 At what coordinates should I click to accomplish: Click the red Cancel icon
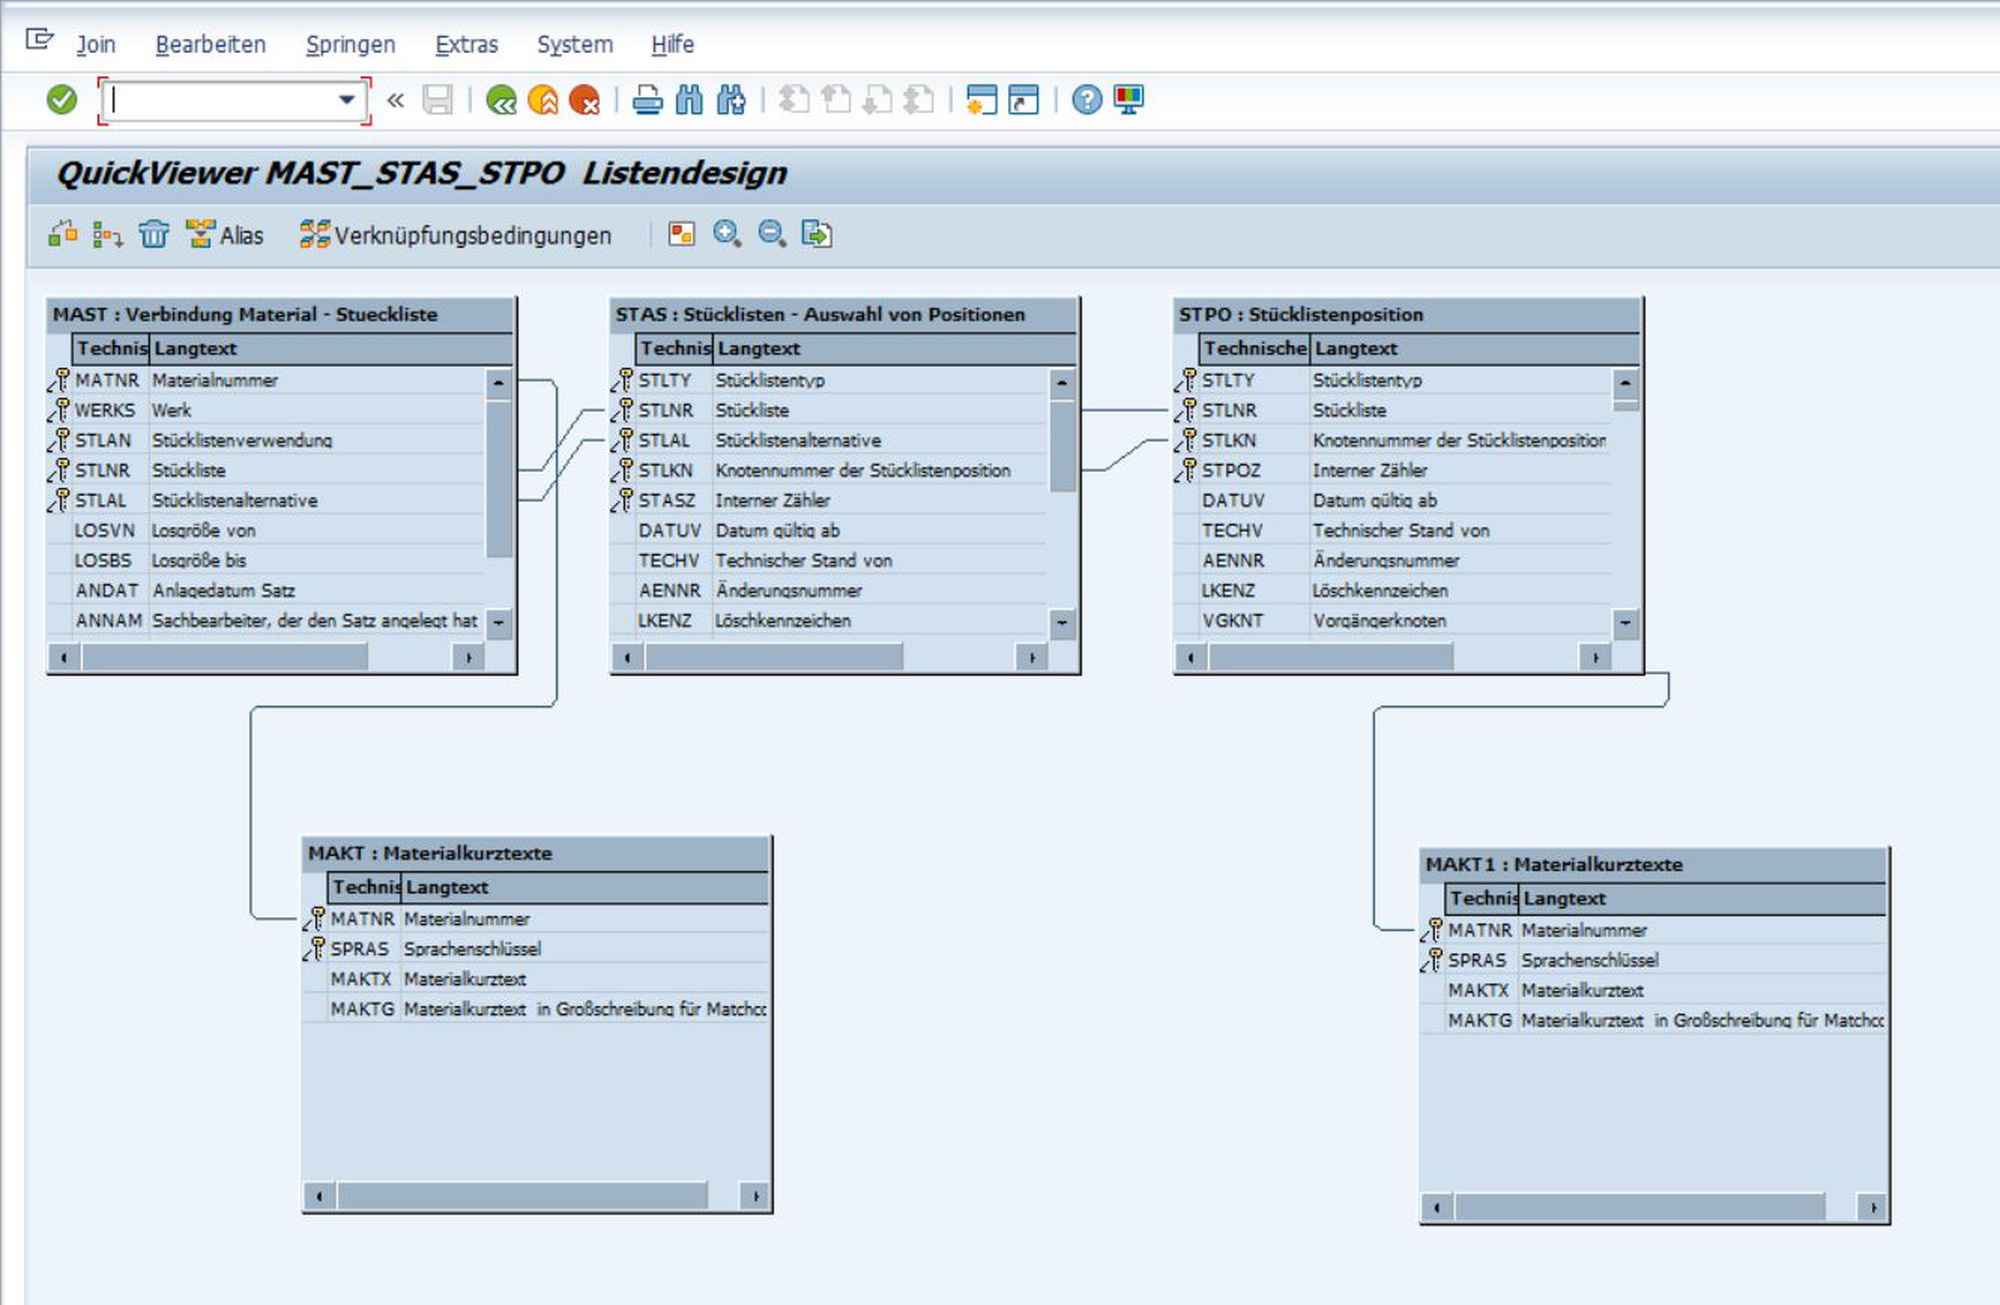pos(584,100)
